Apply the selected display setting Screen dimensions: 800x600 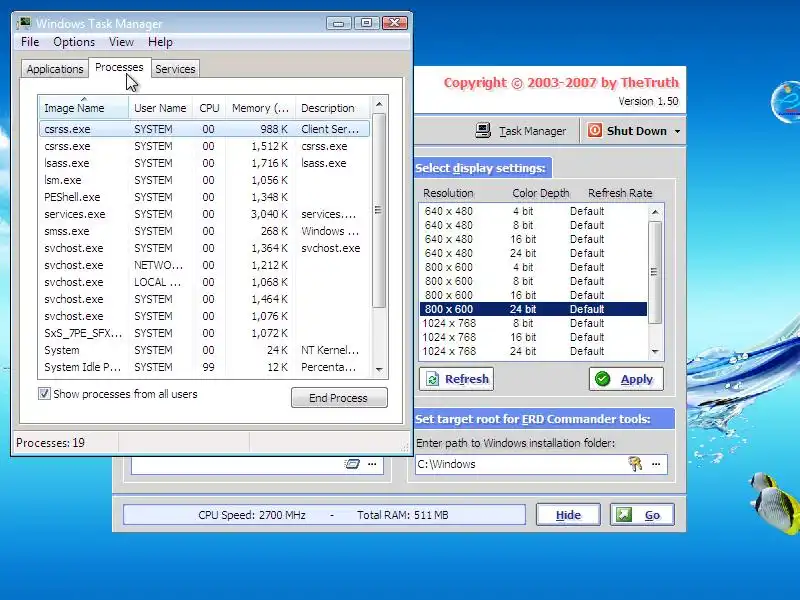click(626, 379)
